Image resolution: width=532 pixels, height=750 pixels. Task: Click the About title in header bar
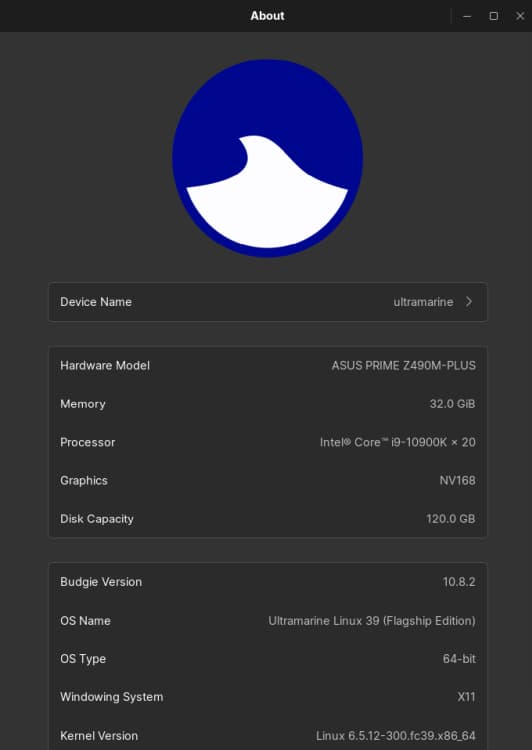click(267, 16)
